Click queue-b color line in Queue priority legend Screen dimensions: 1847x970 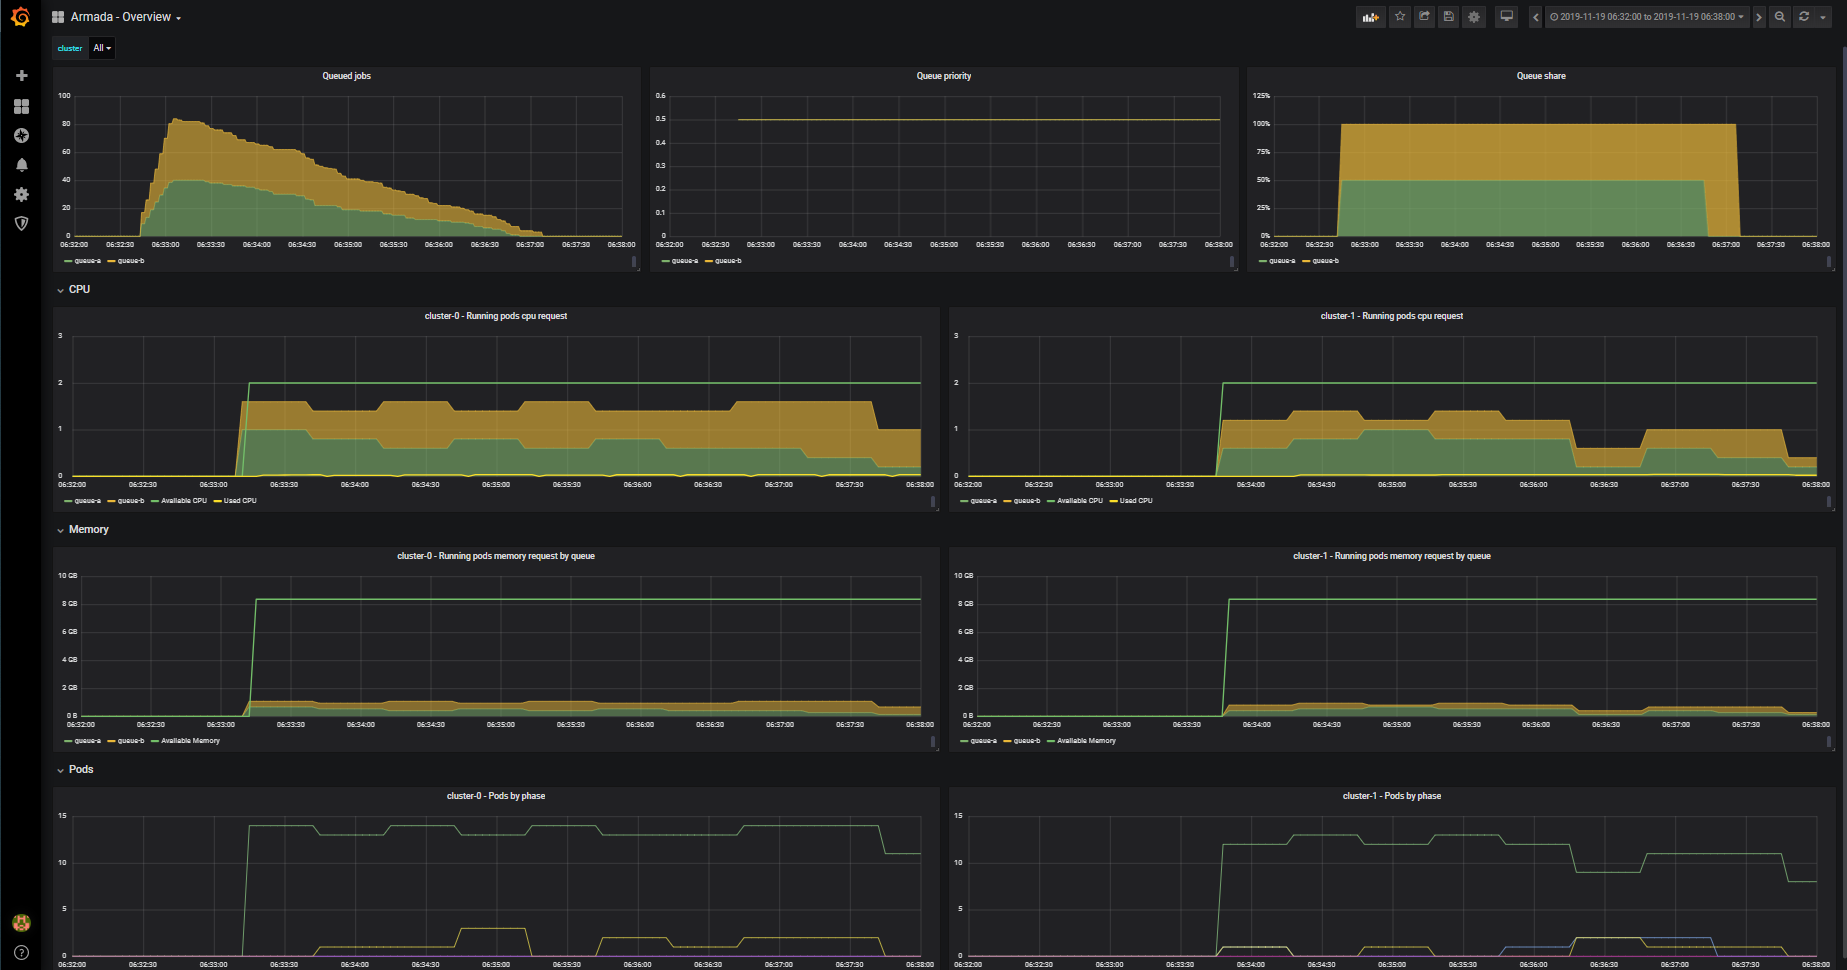point(709,261)
